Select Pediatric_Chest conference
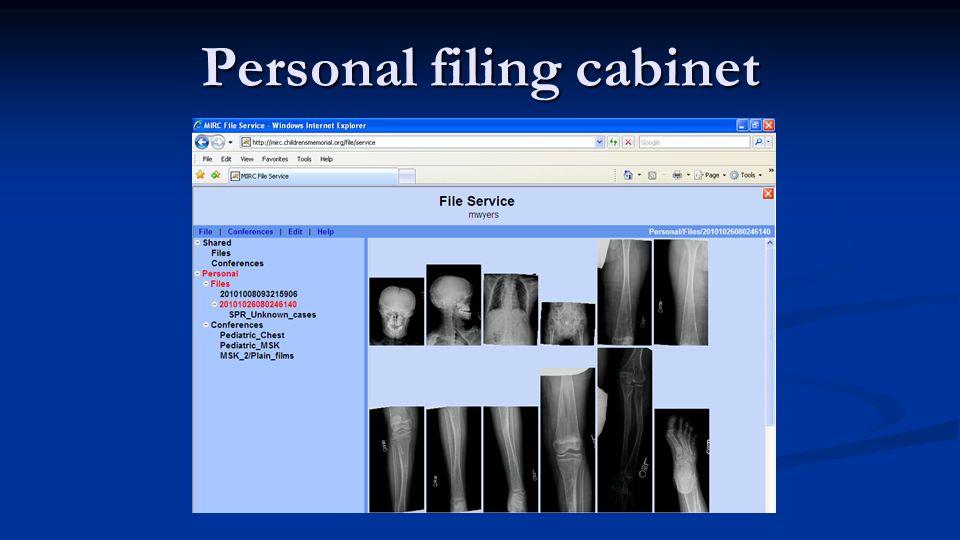The image size is (960, 540). 252,335
